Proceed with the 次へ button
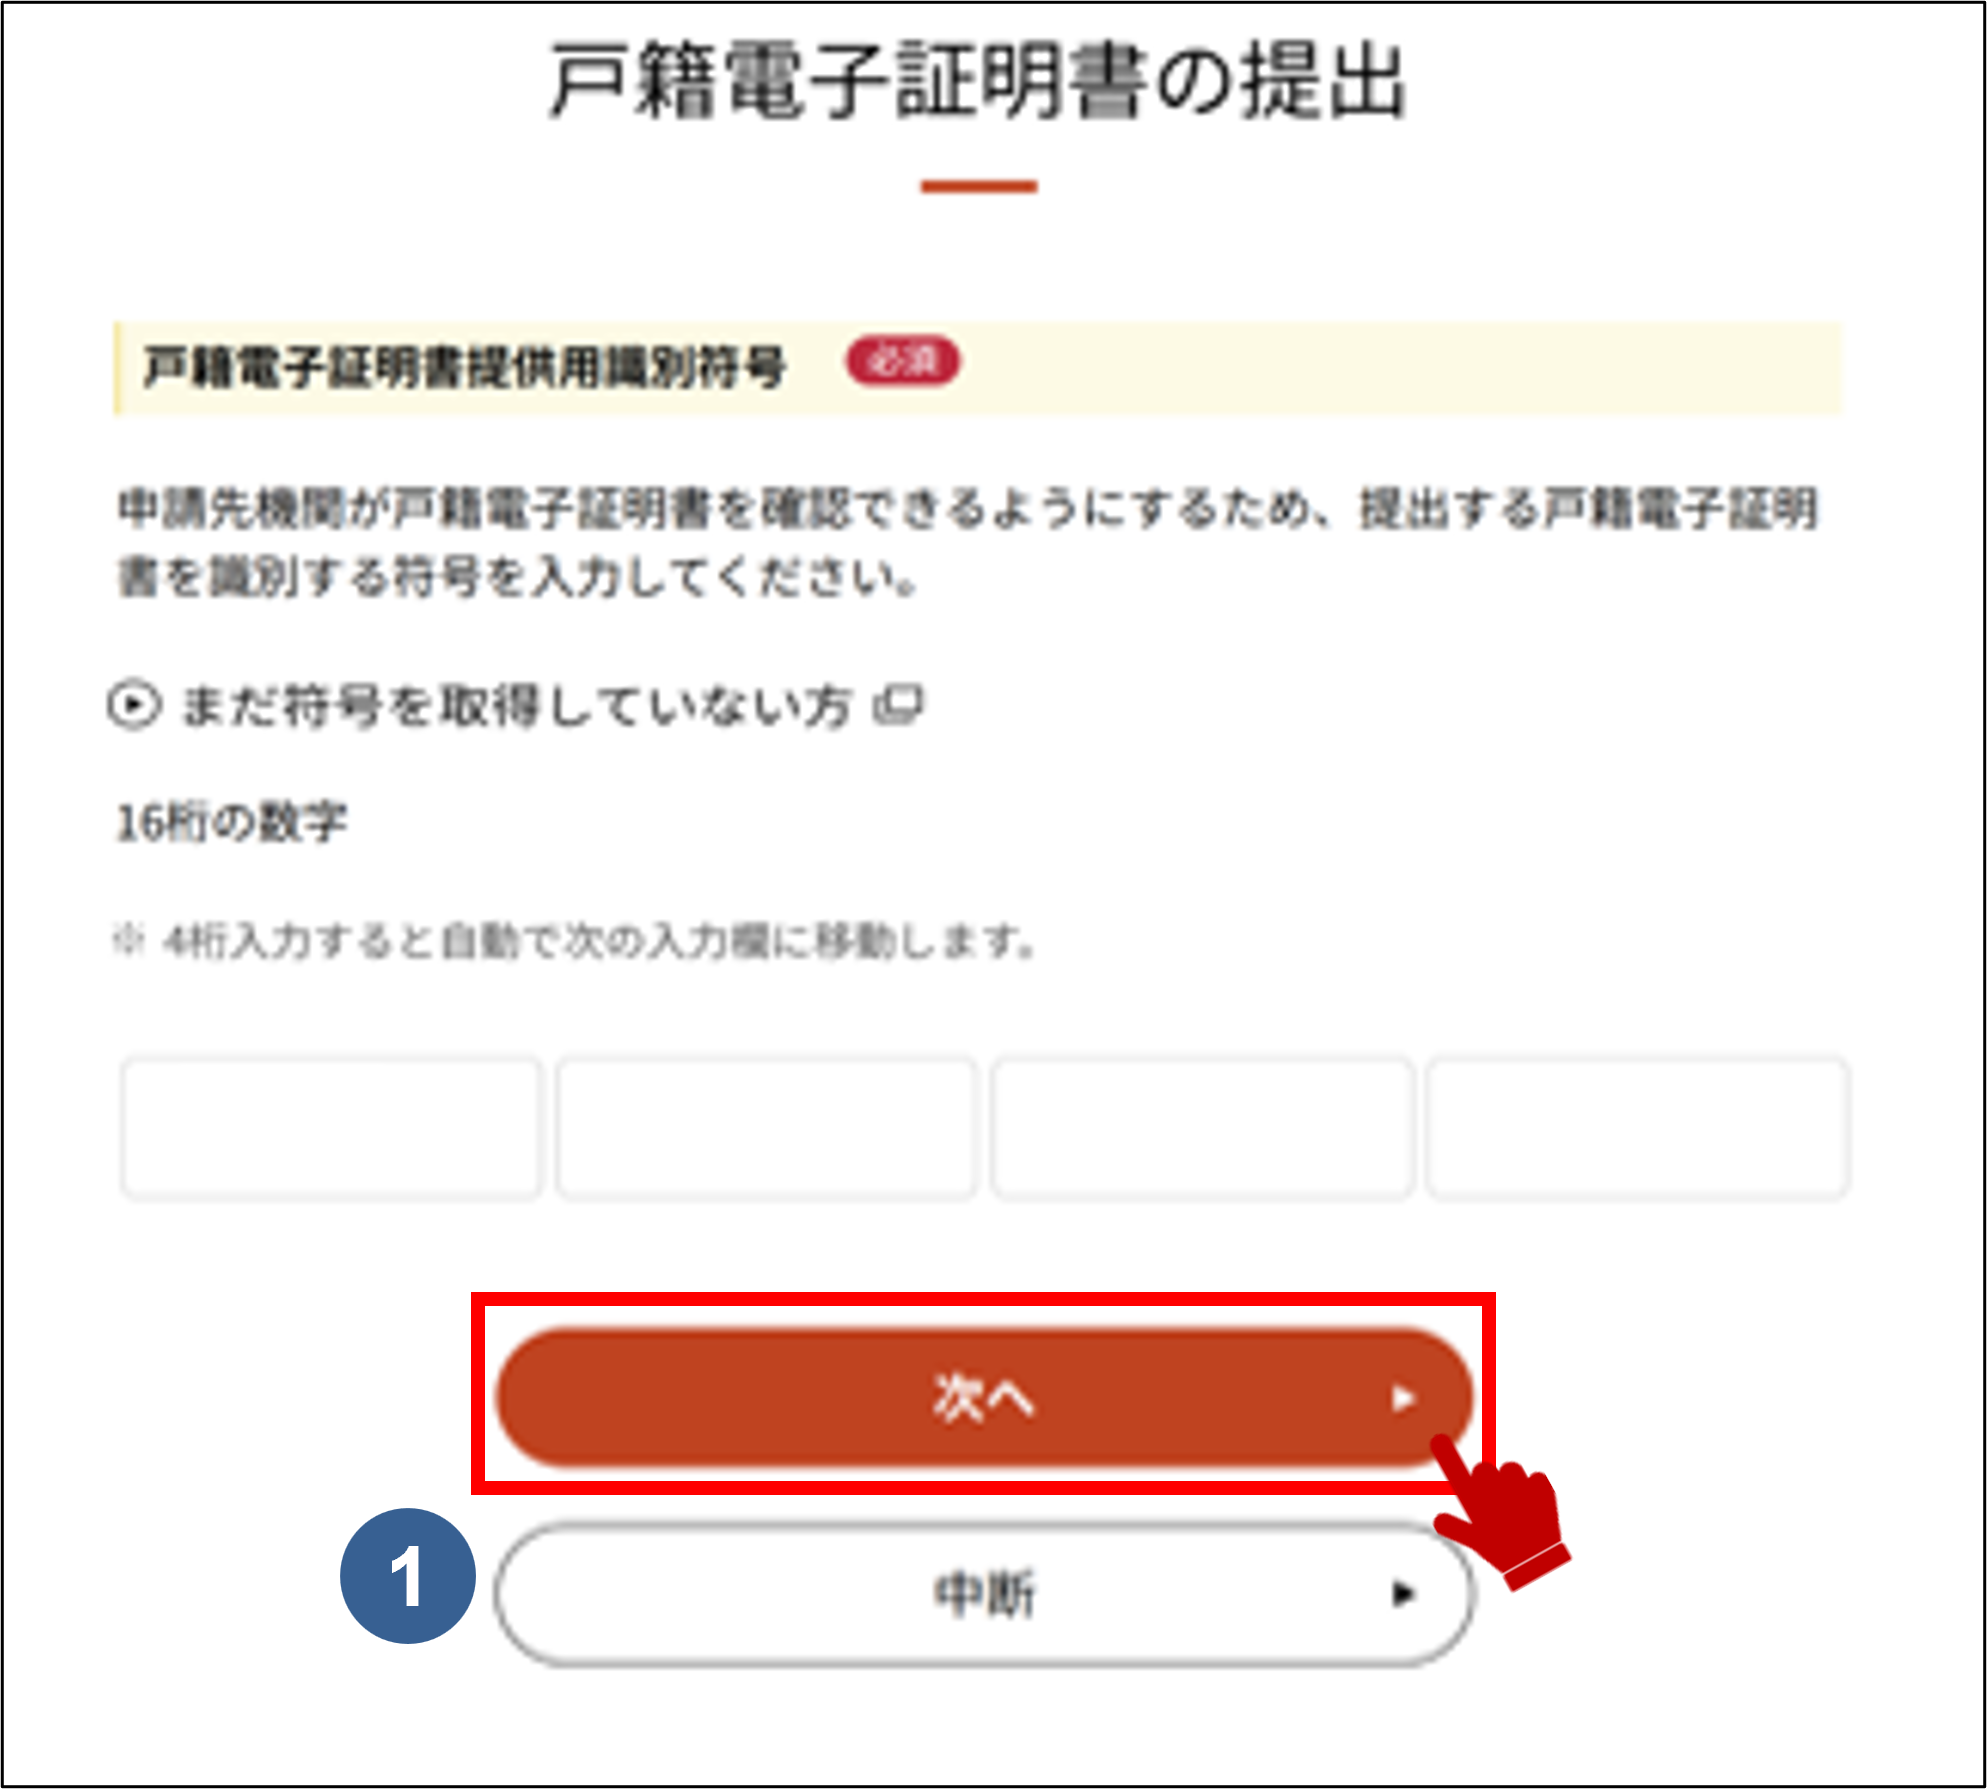This screenshot has width=1987, height=1789. click(984, 1397)
